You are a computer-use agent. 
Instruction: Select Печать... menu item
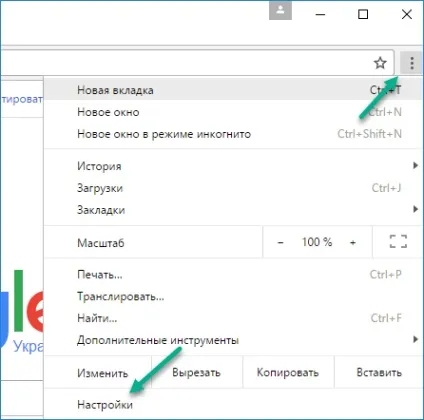[x=233, y=274]
